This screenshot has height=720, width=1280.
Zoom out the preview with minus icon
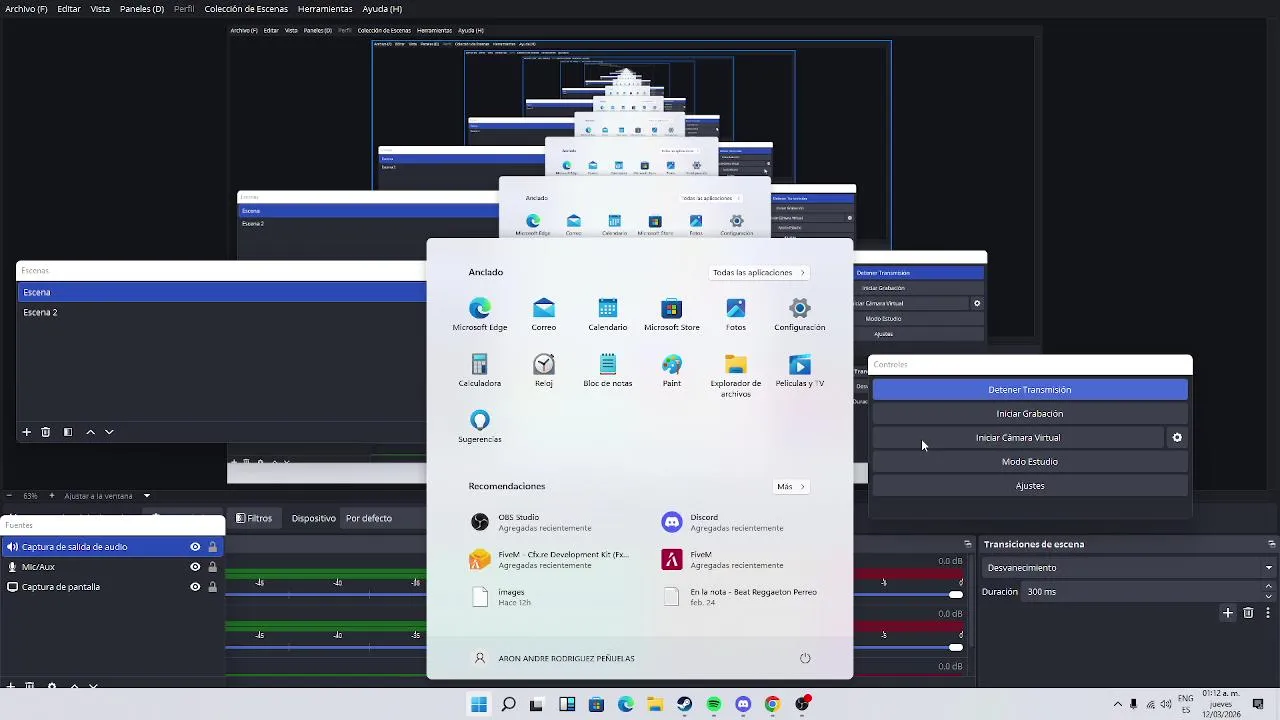(x=9, y=496)
